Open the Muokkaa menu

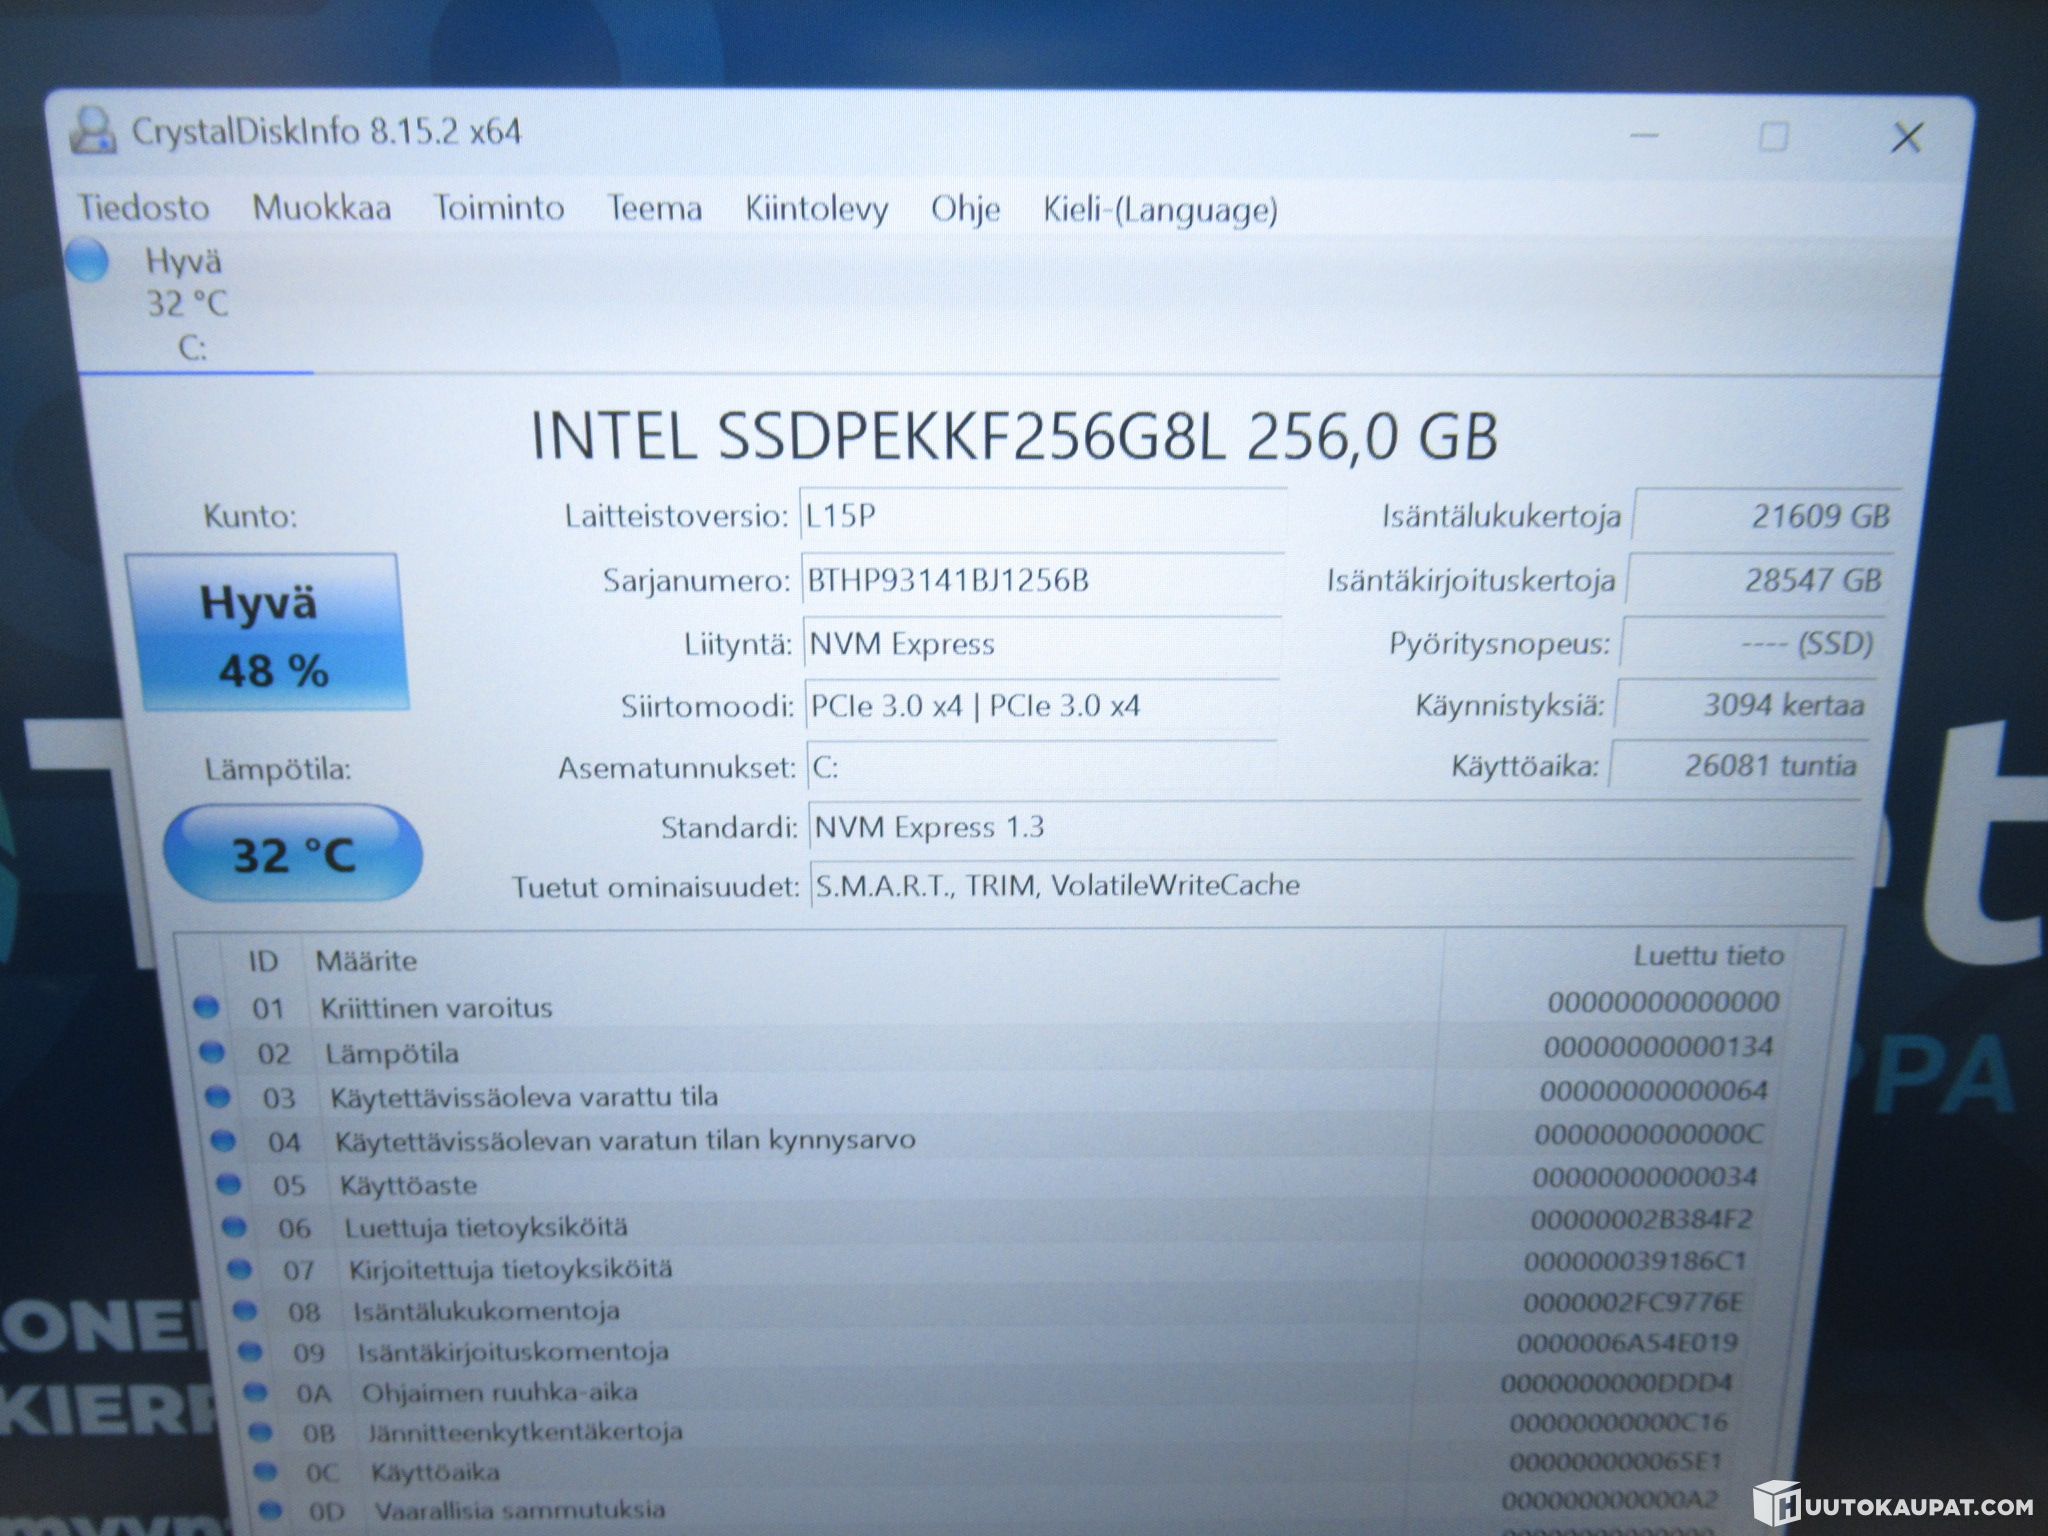(322, 207)
